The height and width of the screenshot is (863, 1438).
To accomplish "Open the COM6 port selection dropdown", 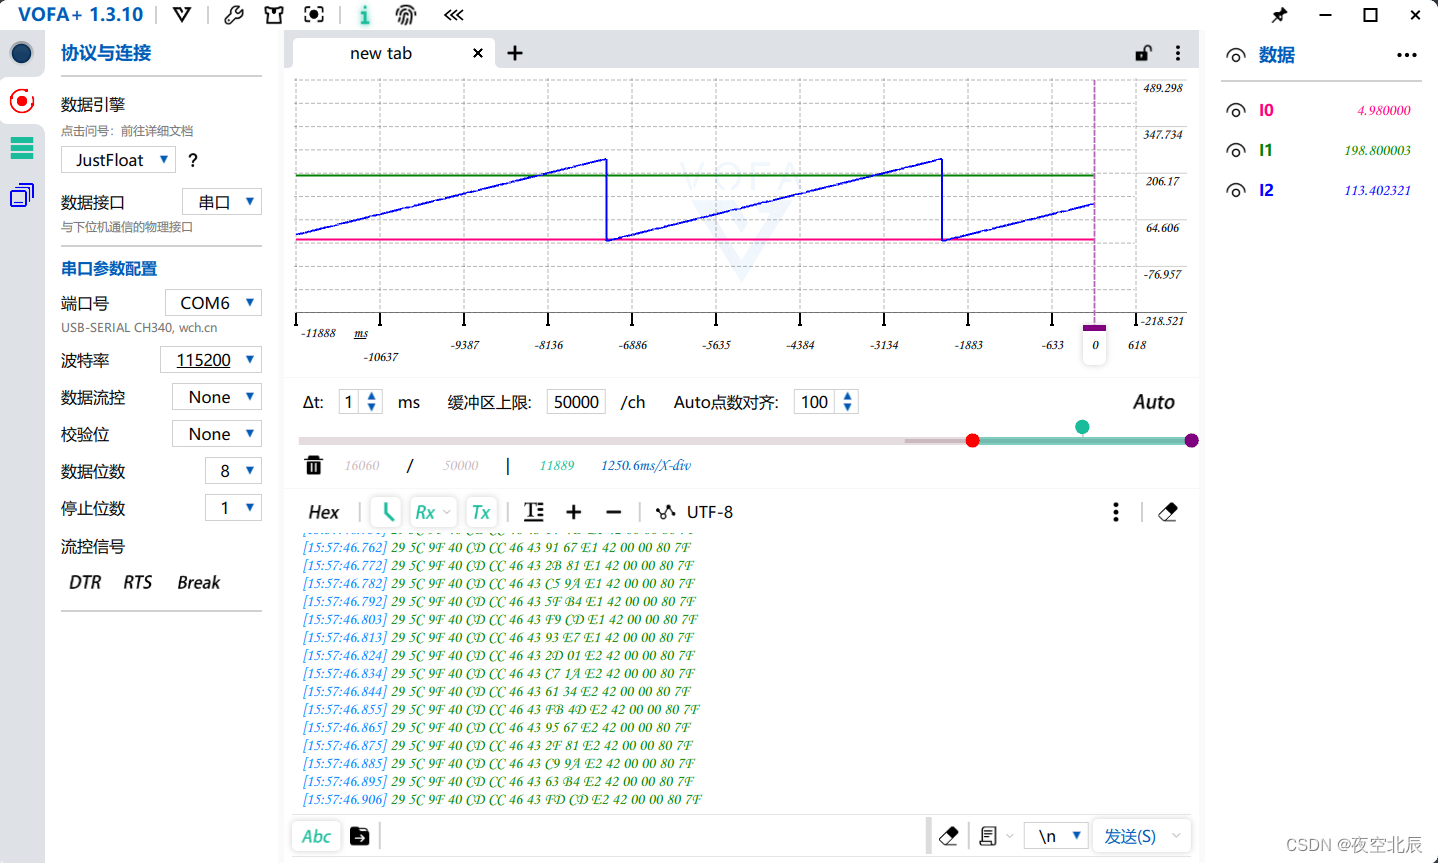I will click(x=213, y=302).
